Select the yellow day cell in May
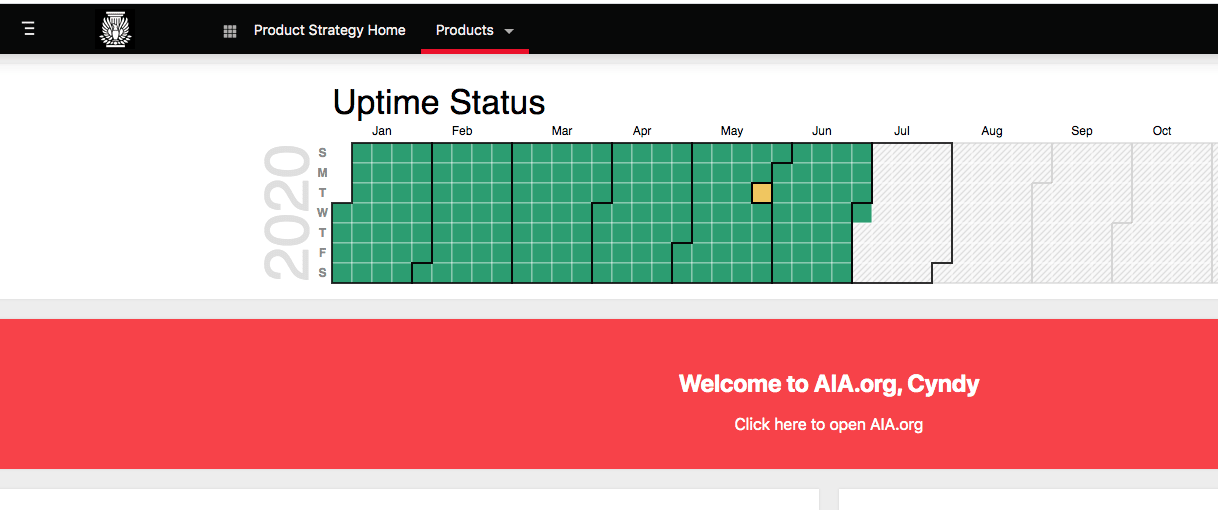 coord(762,193)
